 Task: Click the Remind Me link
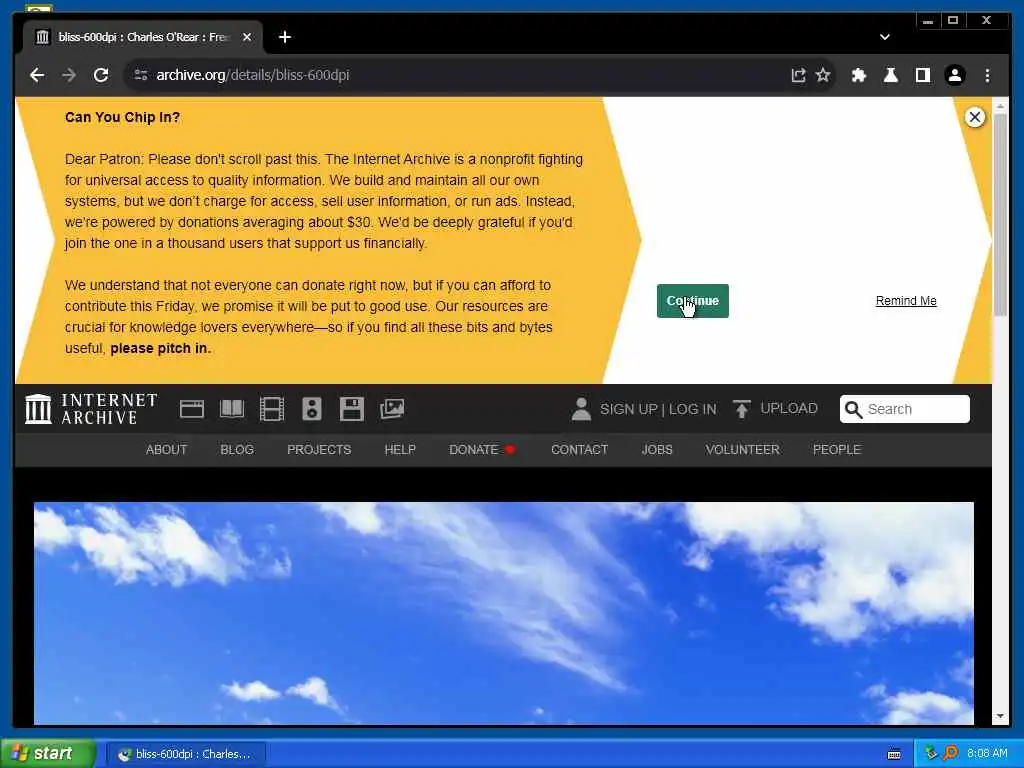906,301
